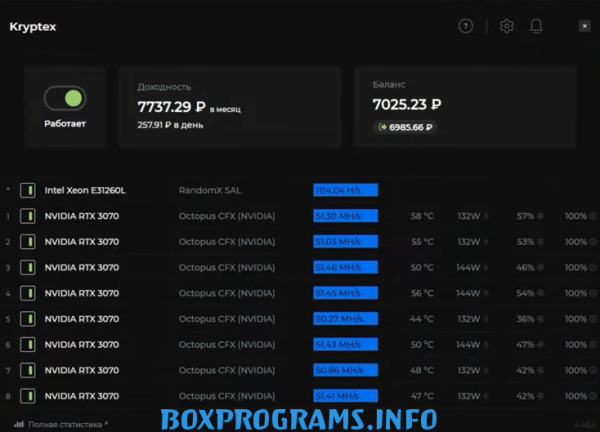600x432 pixels.
Task: Toggle device switch for RTX 3070 row 5
Action: tap(28, 319)
